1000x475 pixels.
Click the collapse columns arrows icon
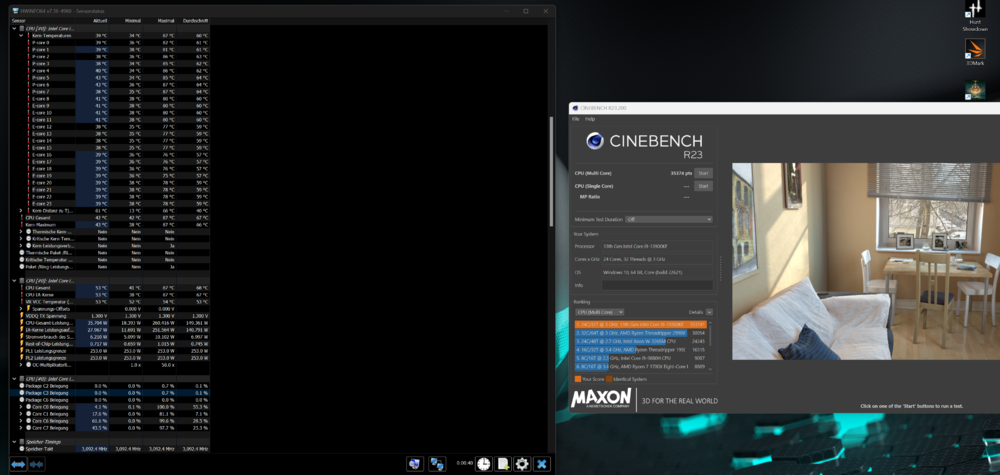[x=37, y=464]
